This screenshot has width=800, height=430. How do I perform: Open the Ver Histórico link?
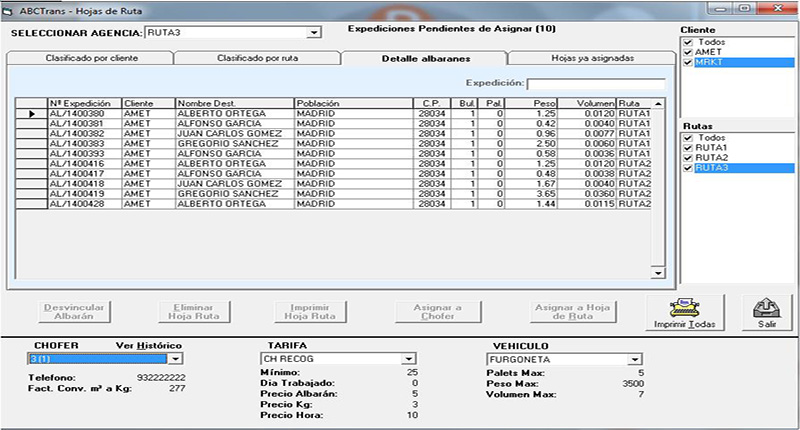pyautogui.click(x=148, y=345)
